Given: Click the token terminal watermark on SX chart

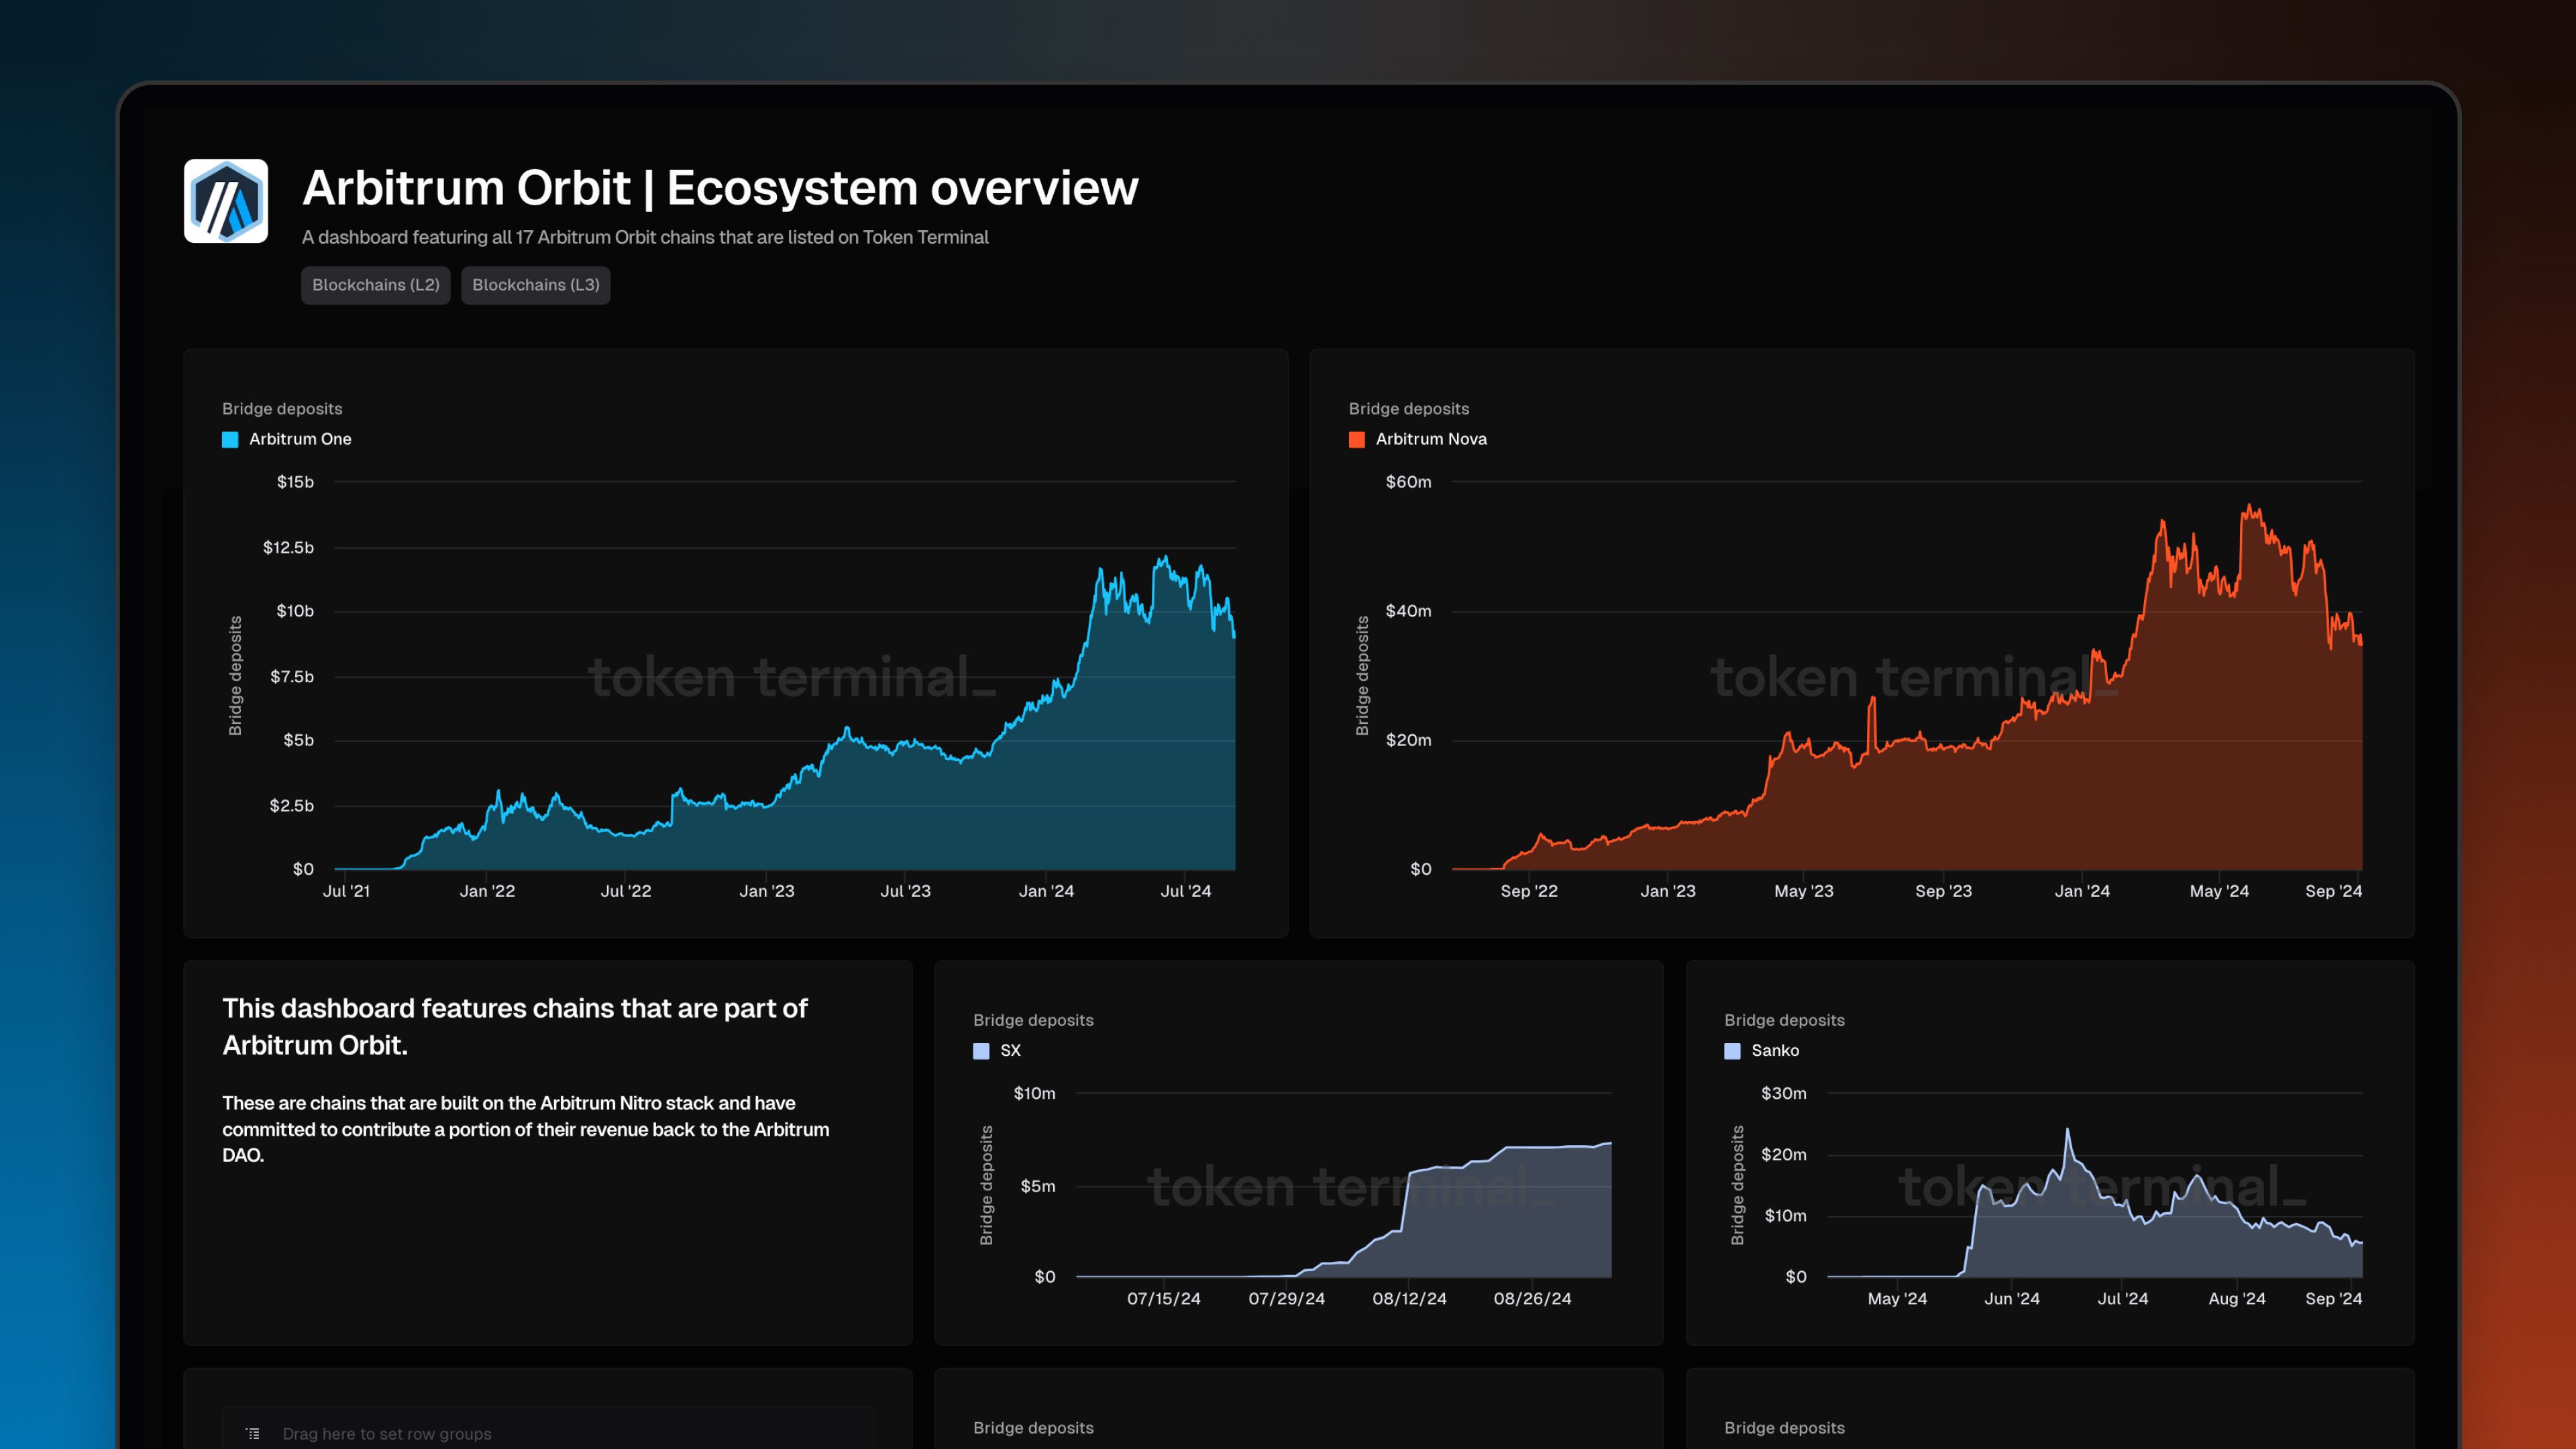Looking at the screenshot, I should point(1350,1187).
